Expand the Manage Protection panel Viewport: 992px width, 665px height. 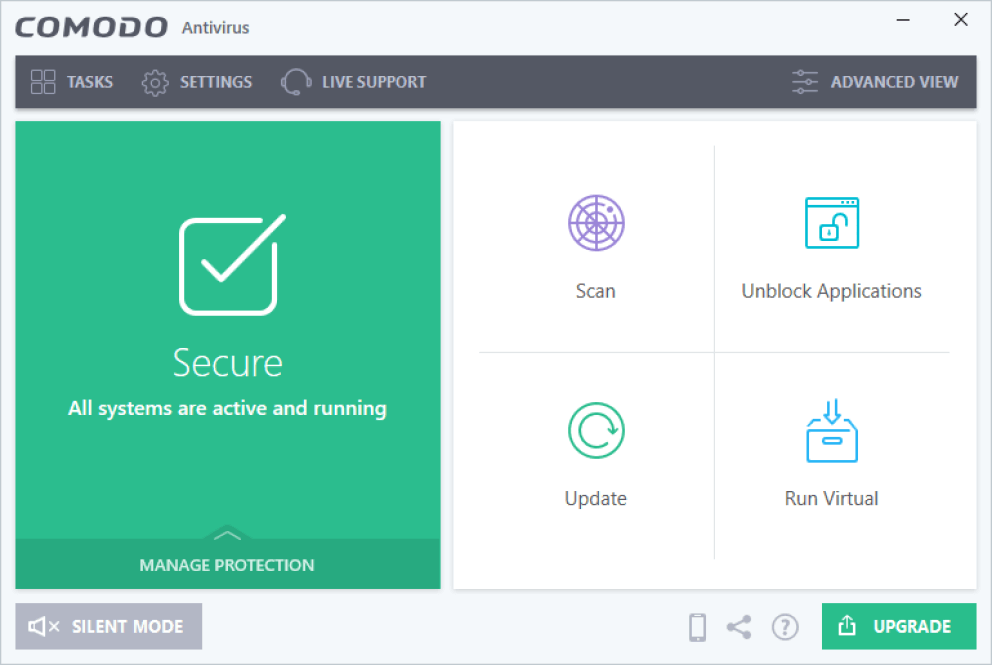[x=227, y=565]
